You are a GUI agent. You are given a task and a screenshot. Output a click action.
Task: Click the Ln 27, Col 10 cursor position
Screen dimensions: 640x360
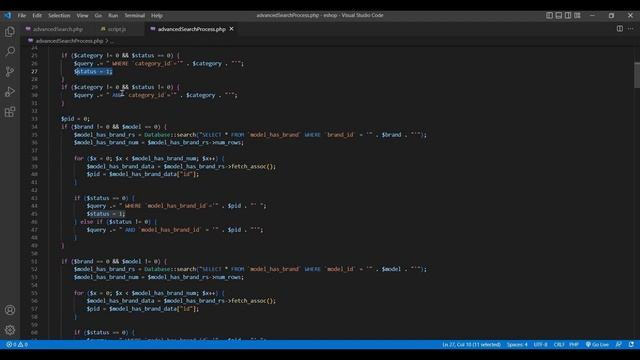(x=471, y=344)
